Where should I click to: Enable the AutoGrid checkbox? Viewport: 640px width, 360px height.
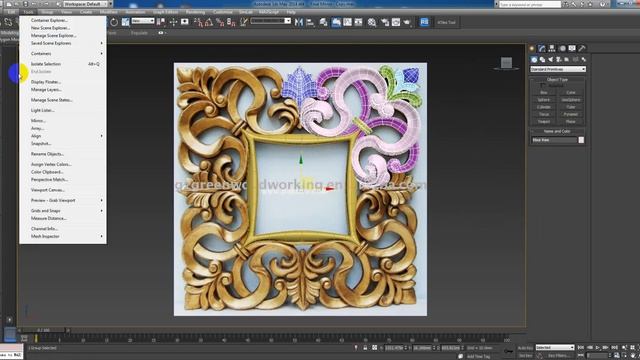(x=542, y=86)
